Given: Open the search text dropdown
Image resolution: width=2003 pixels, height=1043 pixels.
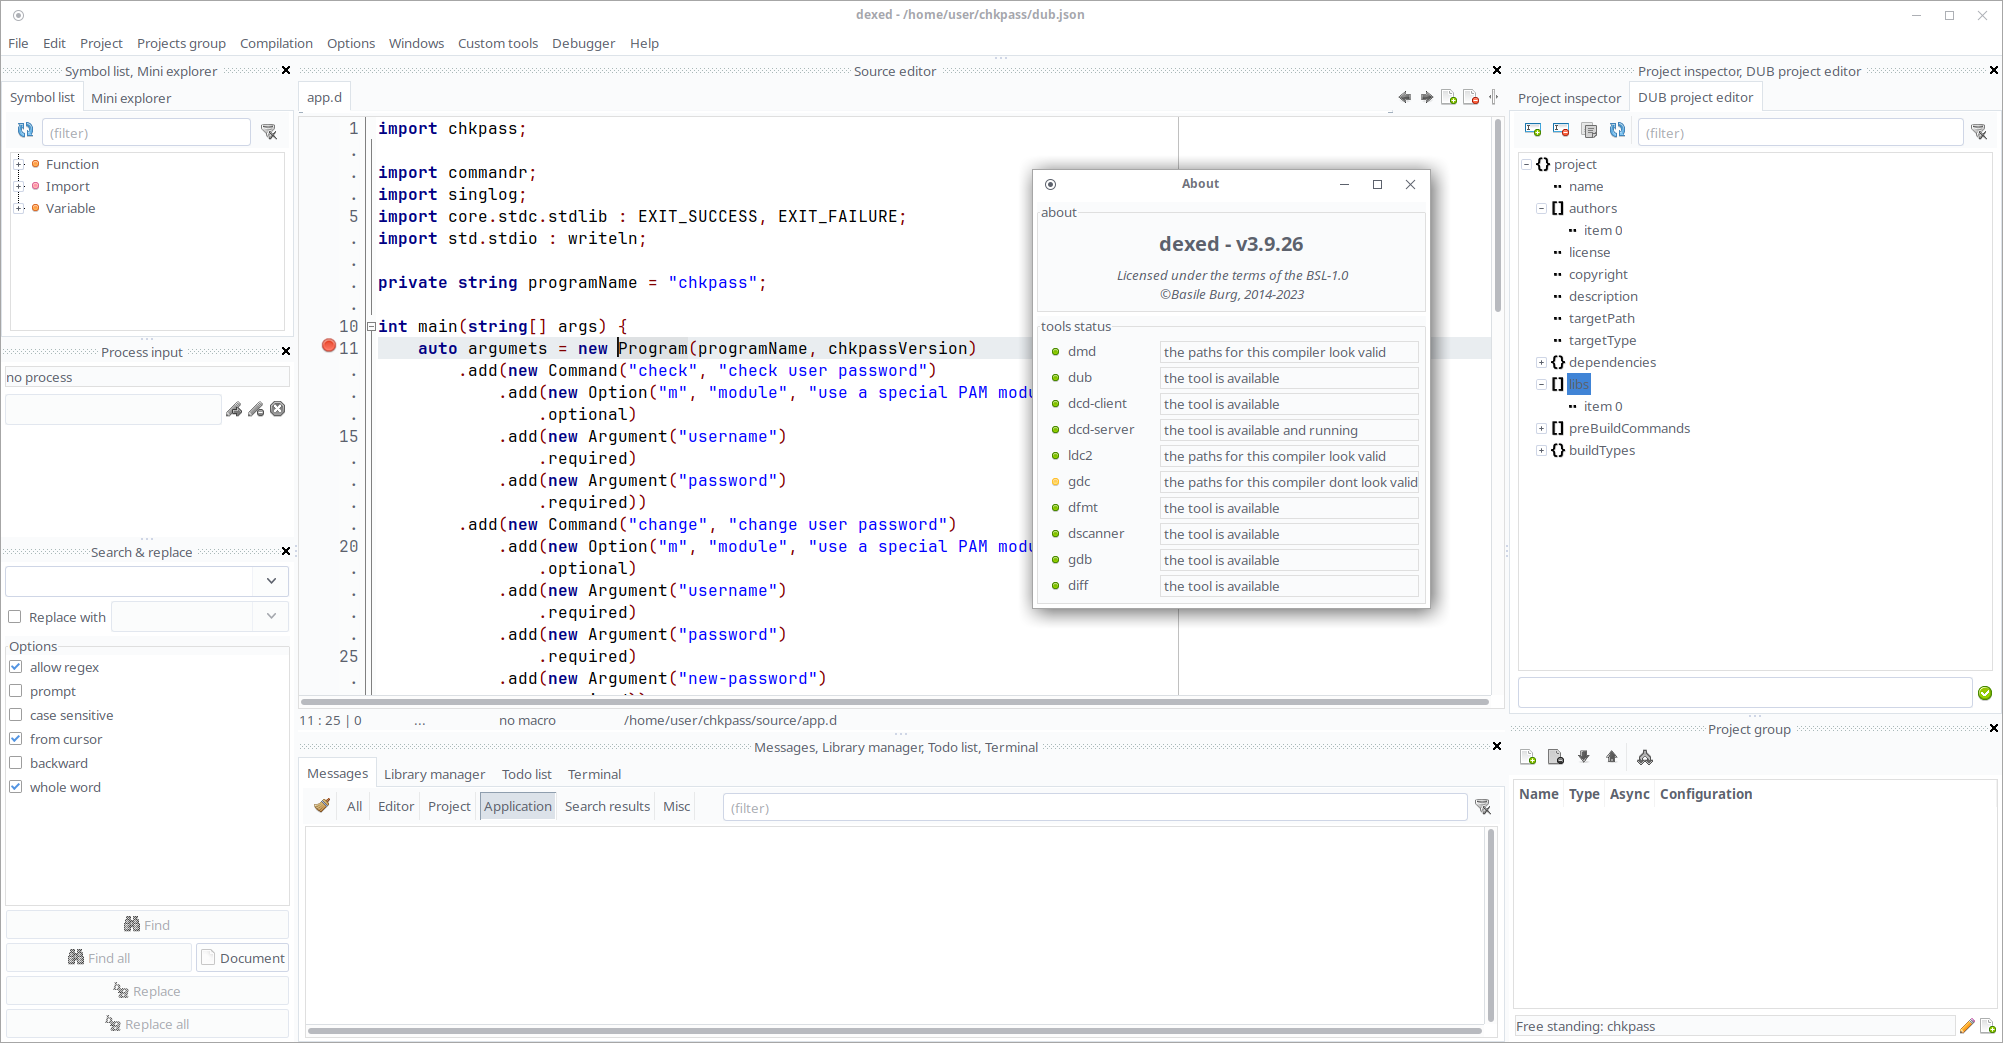Looking at the screenshot, I should pyautogui.click(x=271, y=581).
